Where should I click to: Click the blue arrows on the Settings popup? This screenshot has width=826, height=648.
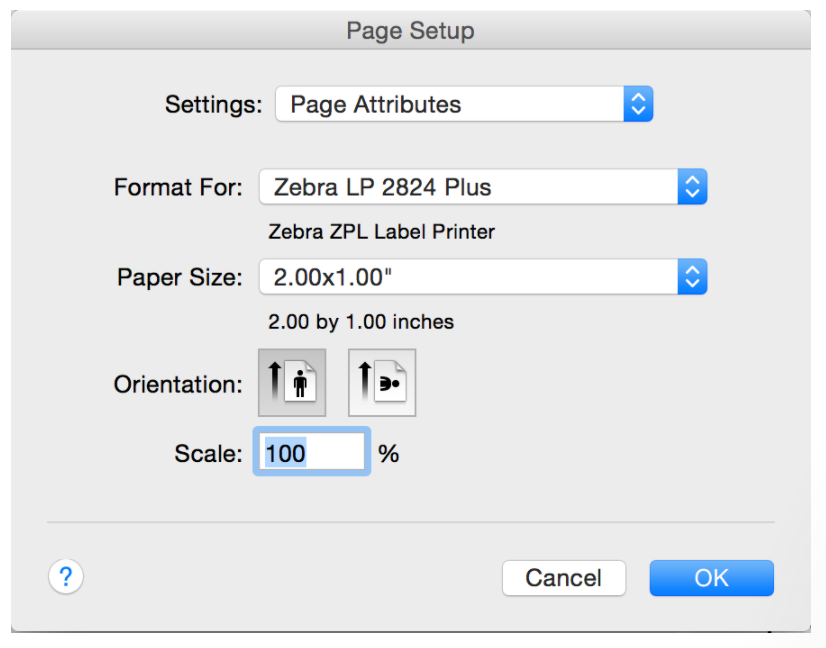click(x=638, y=104)
